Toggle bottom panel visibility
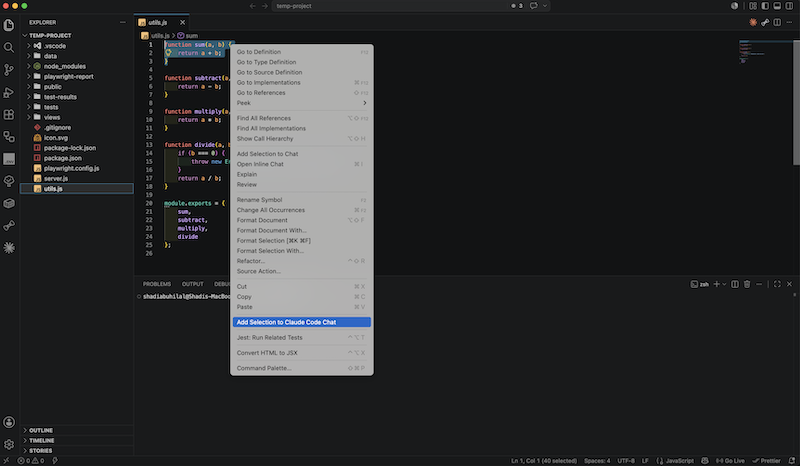The image size is (800, 466). coord(777,6)
